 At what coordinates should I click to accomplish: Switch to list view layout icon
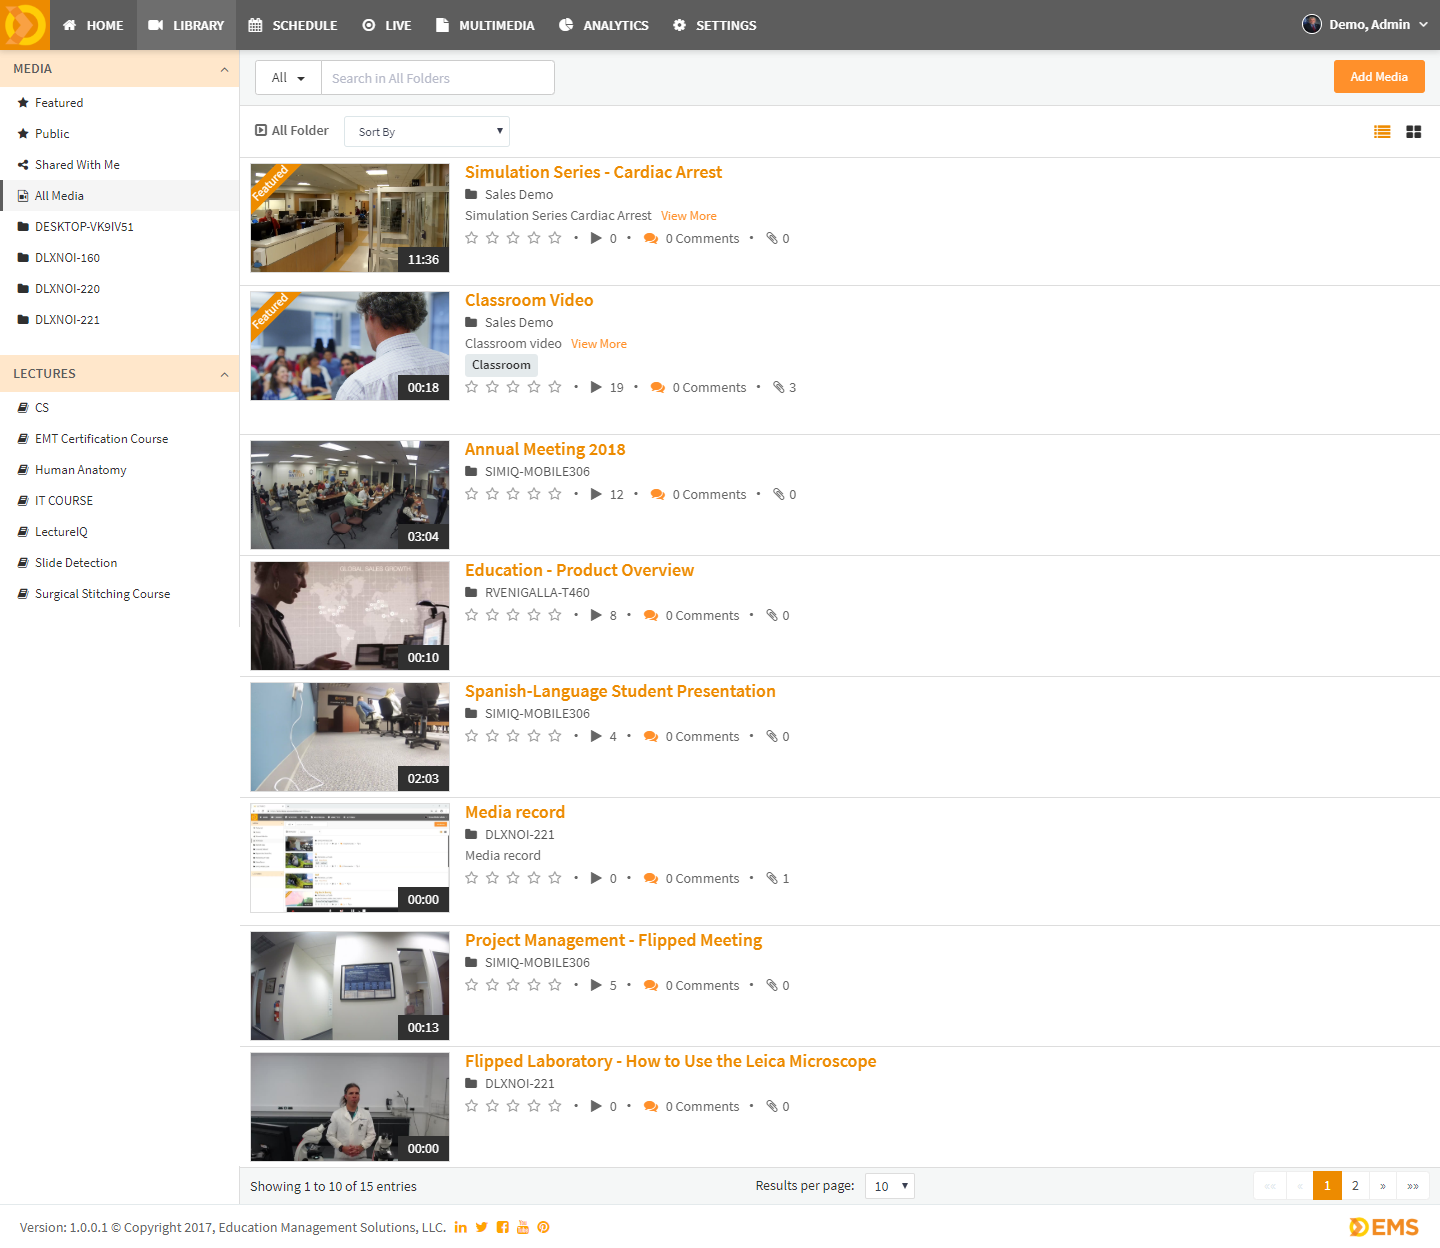[x=1382, y=132]
